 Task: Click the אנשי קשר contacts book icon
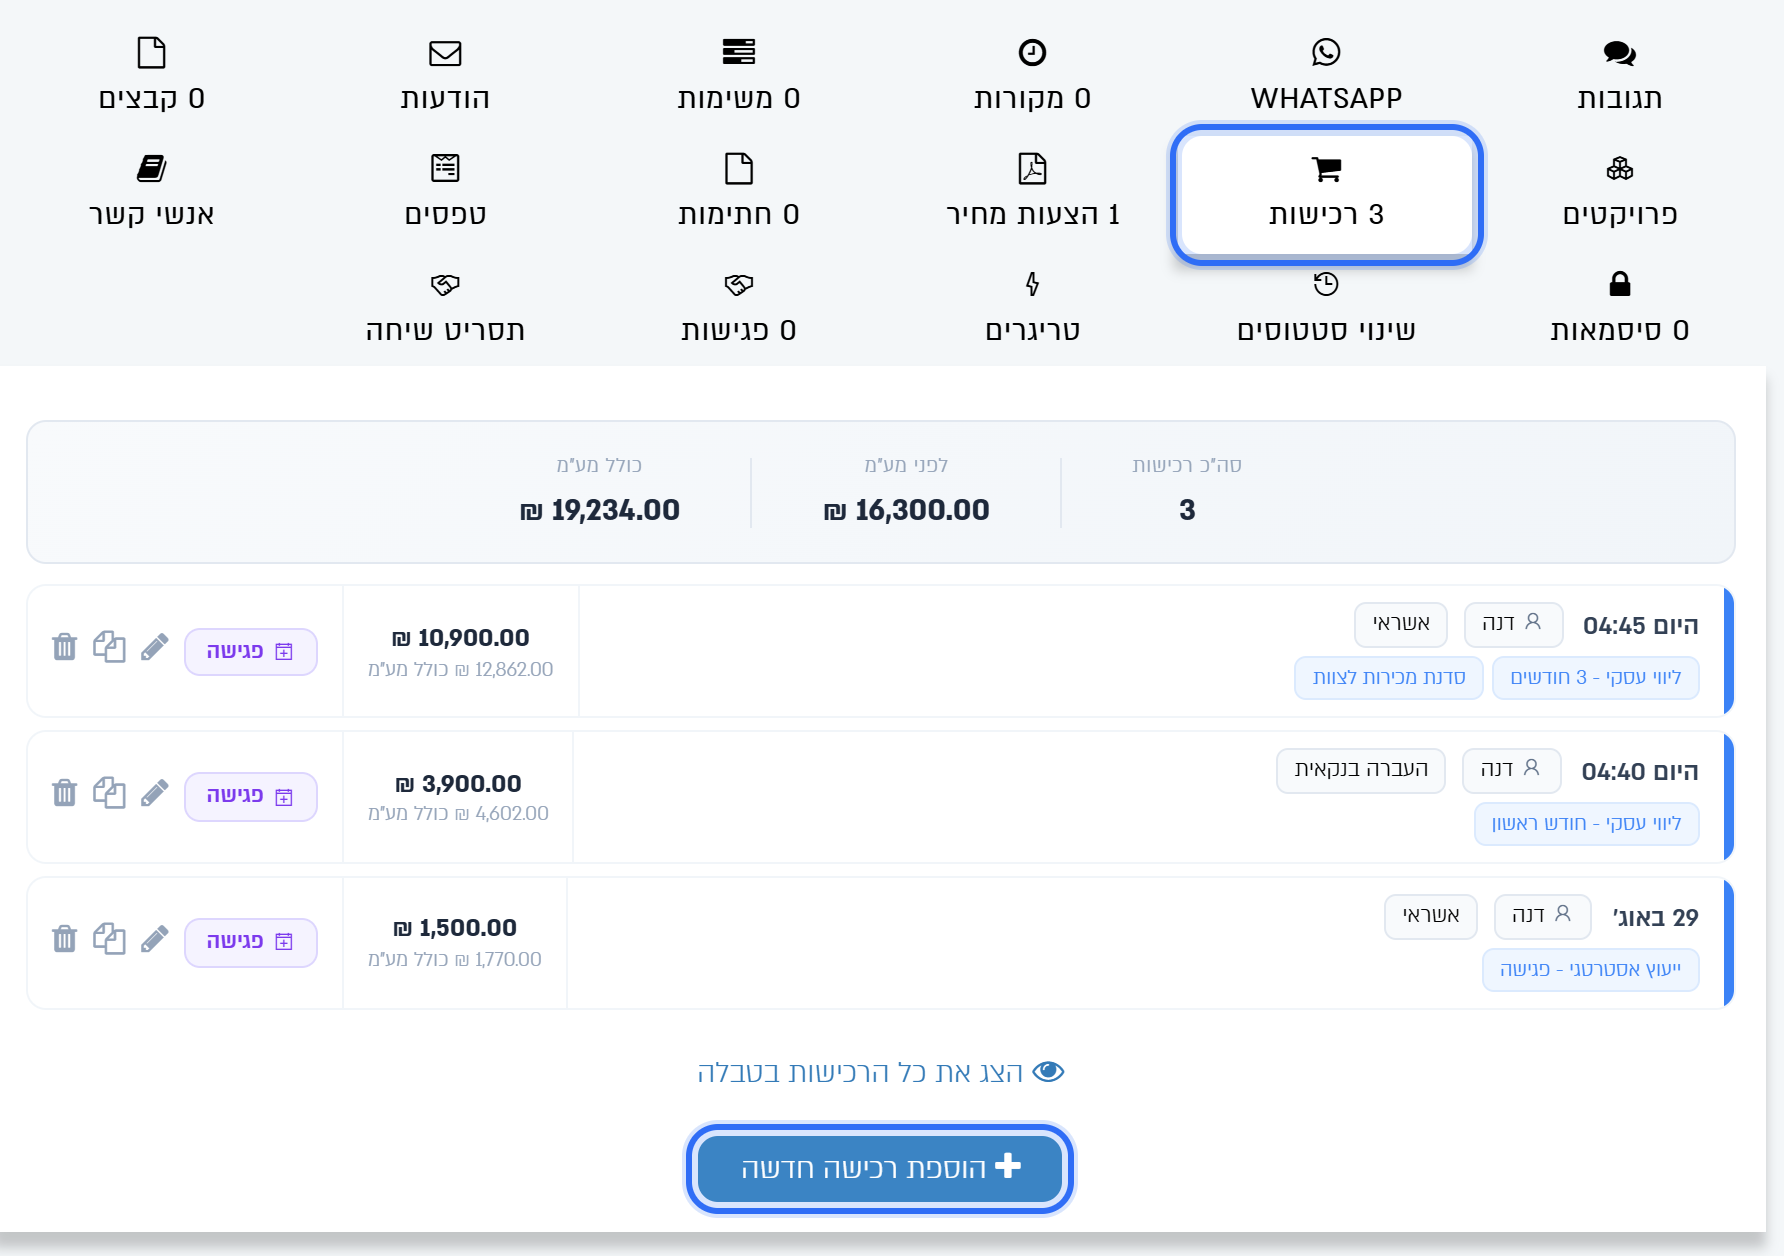coord(151,168)
